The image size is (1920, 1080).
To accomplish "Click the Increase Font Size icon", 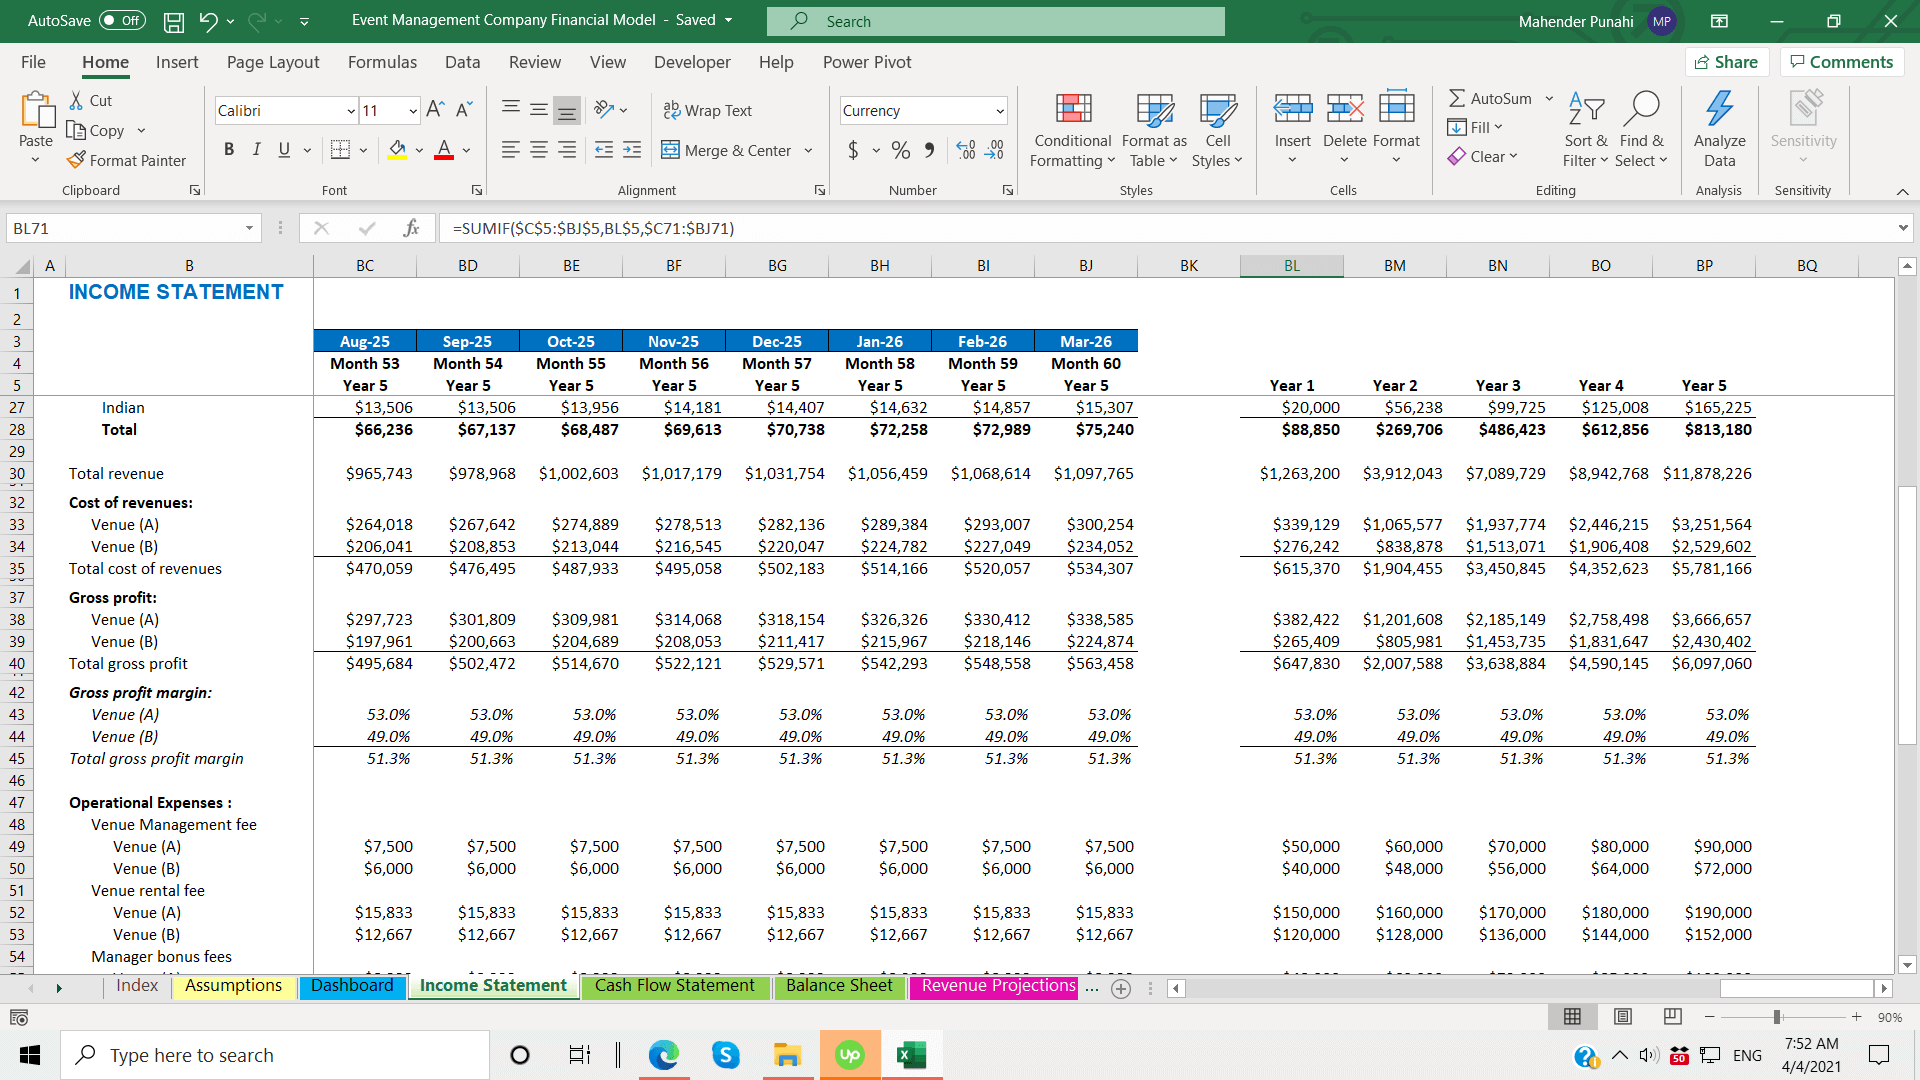I will 435,110.
